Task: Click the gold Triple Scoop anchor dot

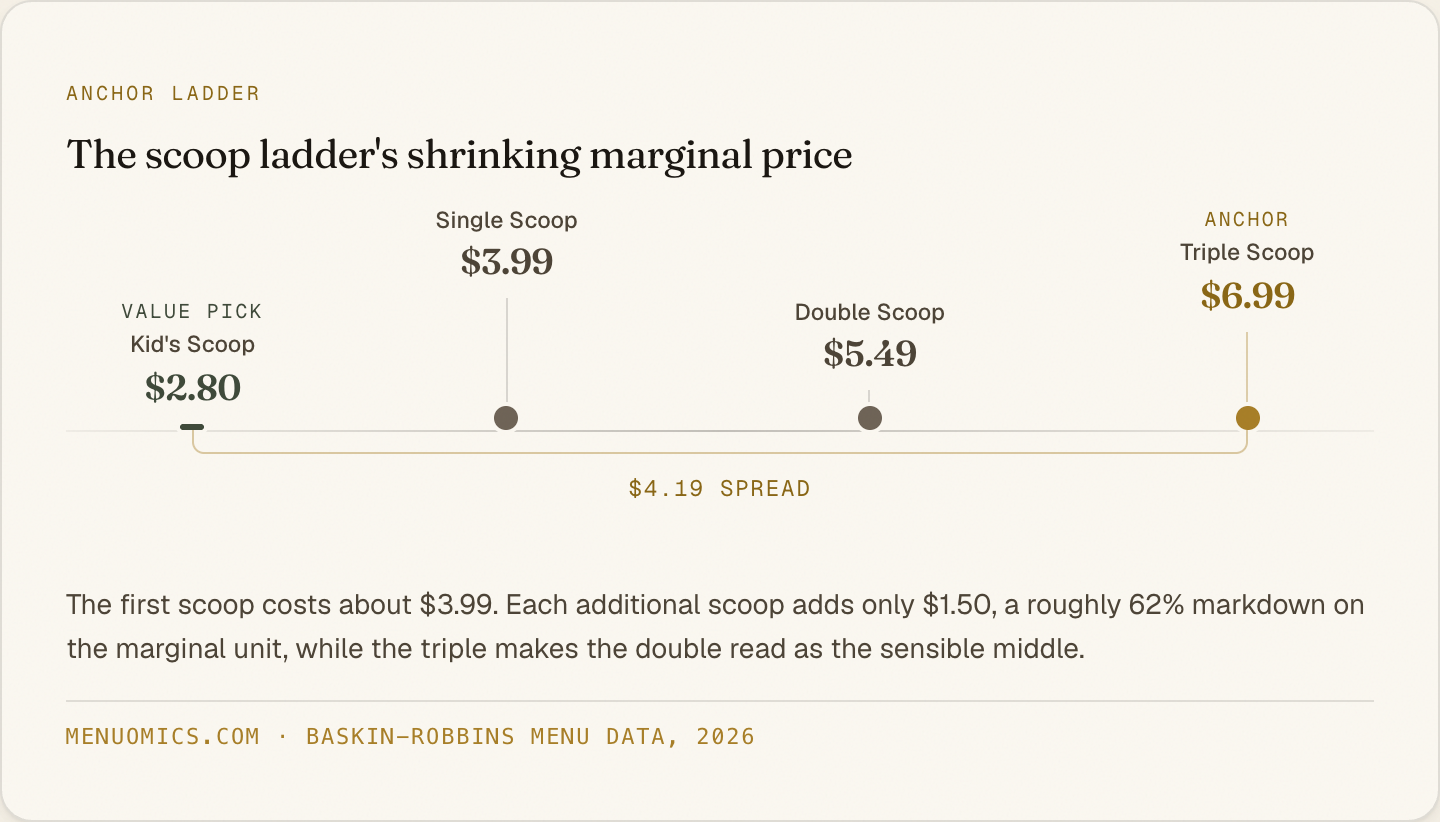Action: tap(1247, 418)
